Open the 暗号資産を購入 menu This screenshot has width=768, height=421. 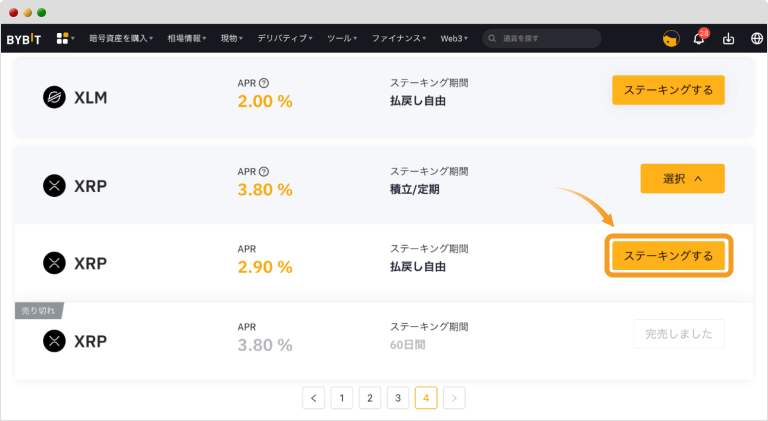(x=121, y=38)
